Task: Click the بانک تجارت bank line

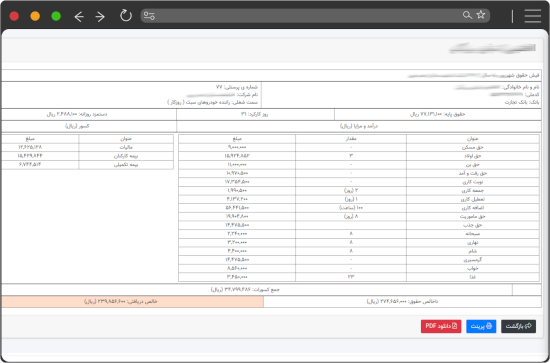Action: (522, 102)
